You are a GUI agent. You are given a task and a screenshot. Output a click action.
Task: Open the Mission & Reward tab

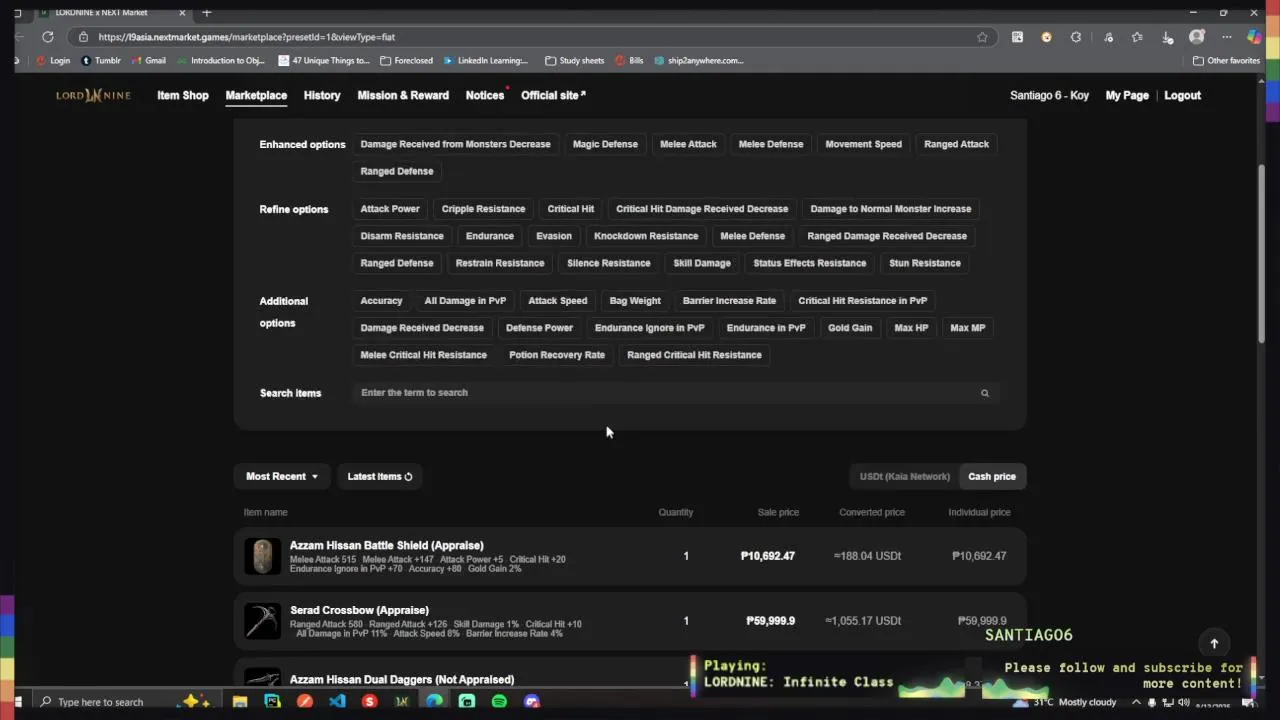[403, 95]
